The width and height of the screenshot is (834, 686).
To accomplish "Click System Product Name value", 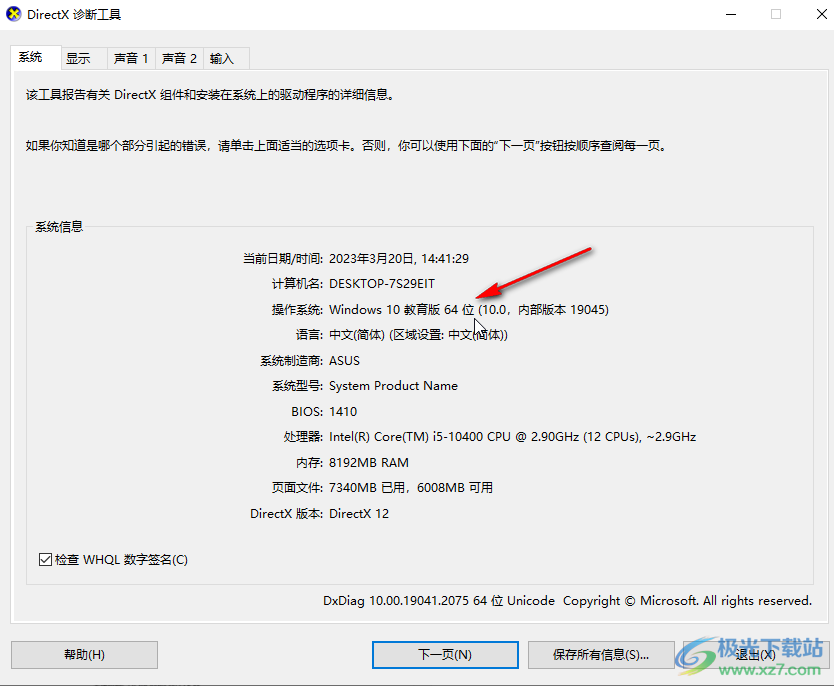I will (394, 386).
